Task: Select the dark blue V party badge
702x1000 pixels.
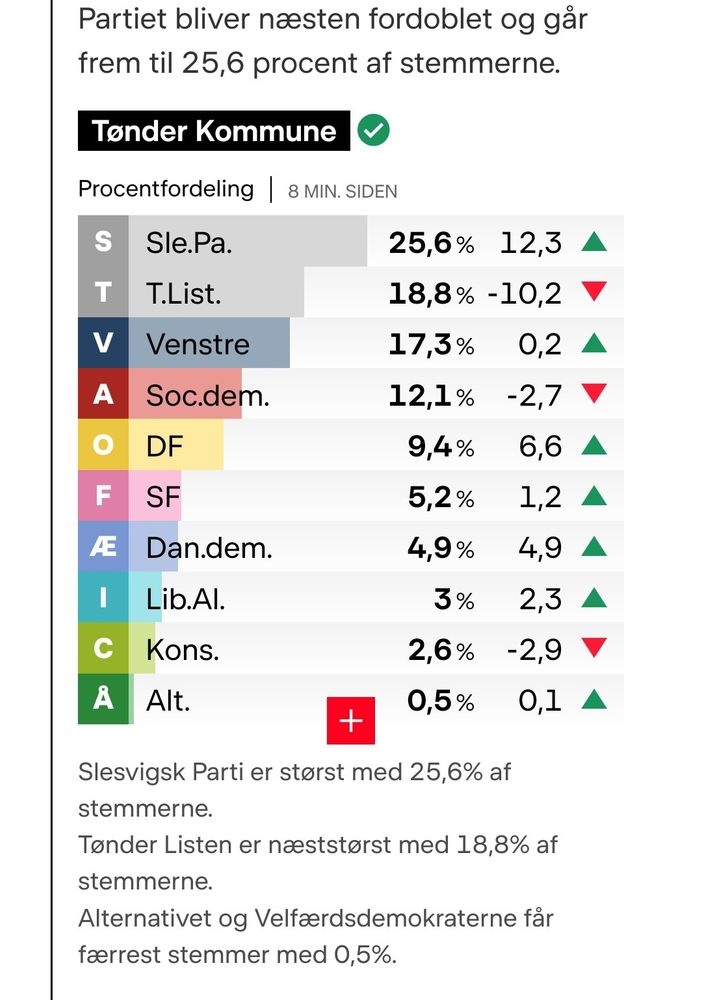Action: 103,343
